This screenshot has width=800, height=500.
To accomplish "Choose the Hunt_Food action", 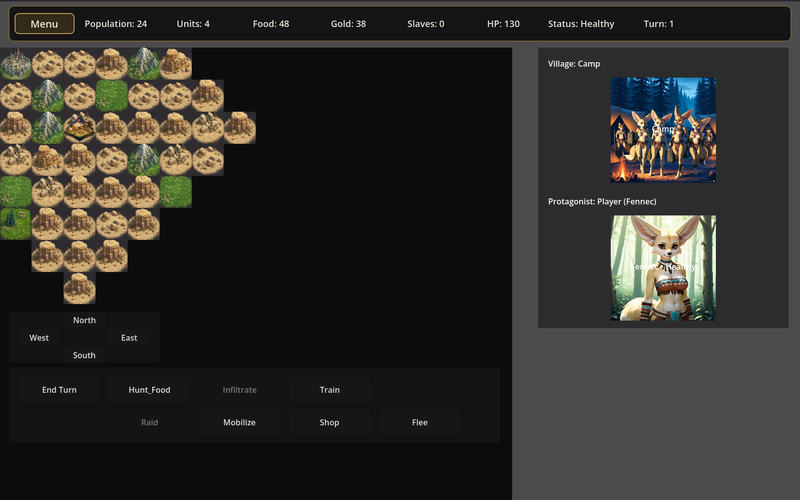I will [x=149, y=390].
